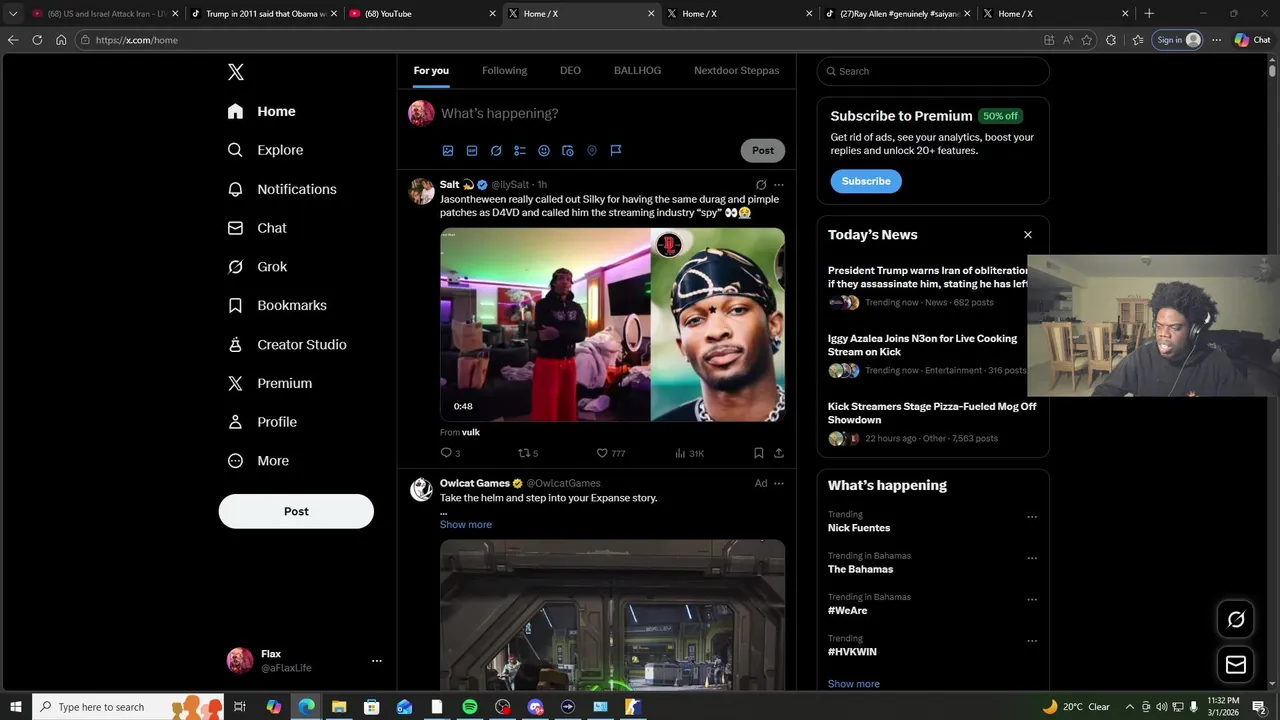The height and width of the screenshot is (720, 1280).
Task: Show more trends in What's happening
Action: [854, 684]
